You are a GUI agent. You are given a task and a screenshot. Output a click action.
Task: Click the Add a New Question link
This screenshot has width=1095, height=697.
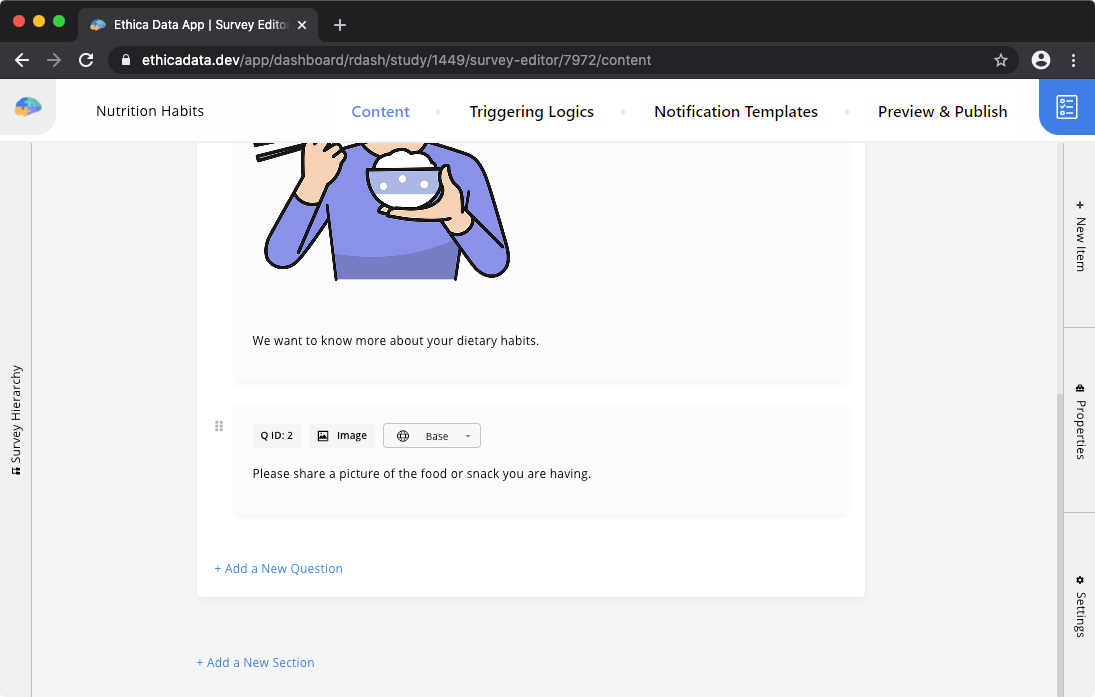278,569
